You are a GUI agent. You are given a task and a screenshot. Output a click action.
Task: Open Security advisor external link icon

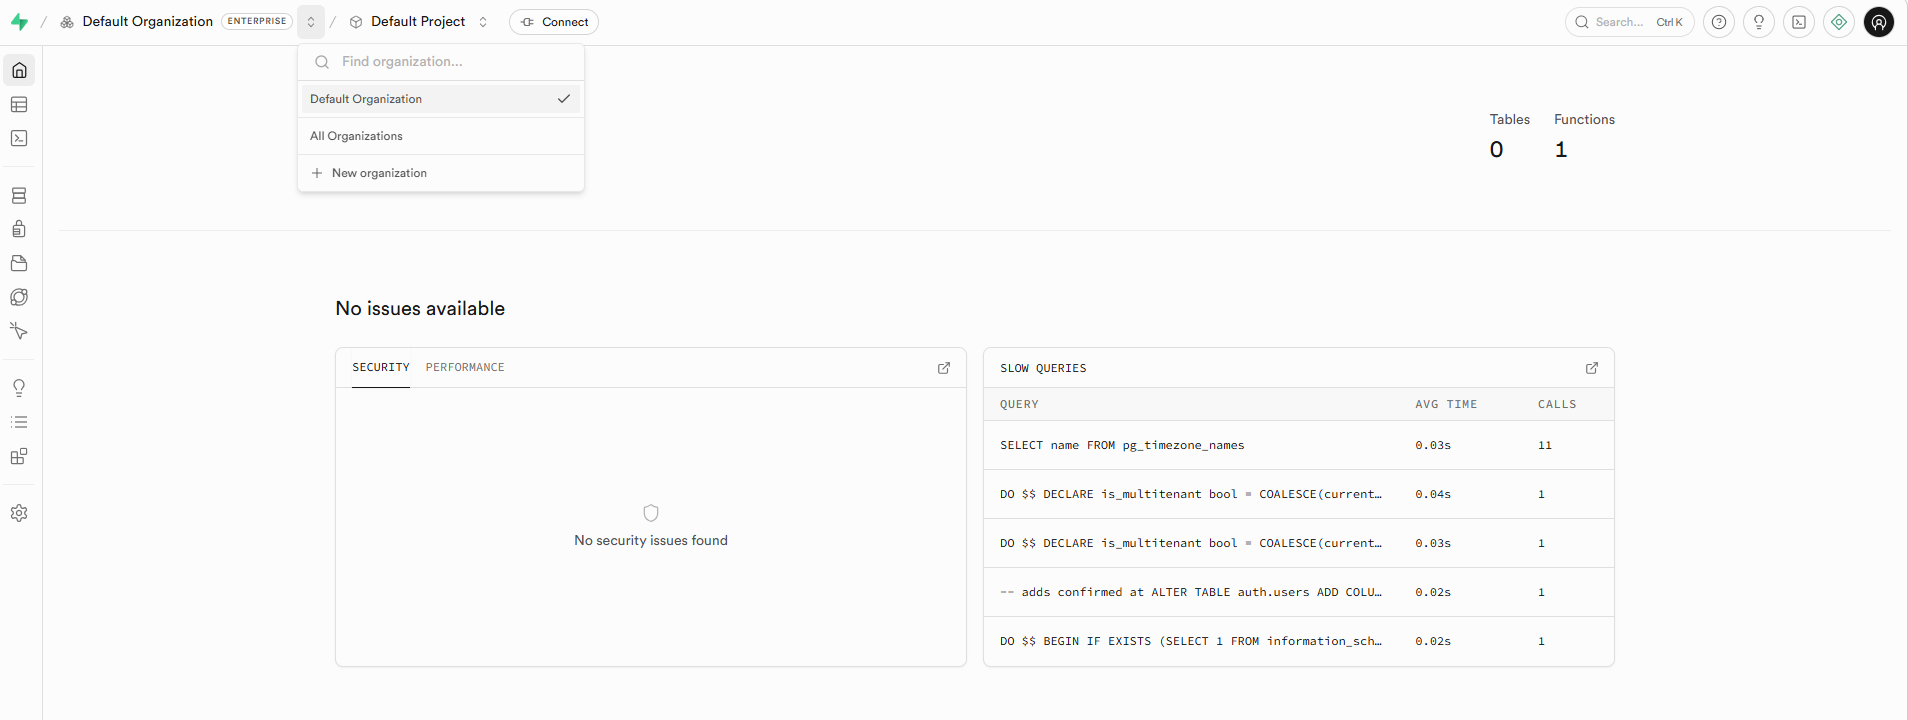tap(944, 368)
